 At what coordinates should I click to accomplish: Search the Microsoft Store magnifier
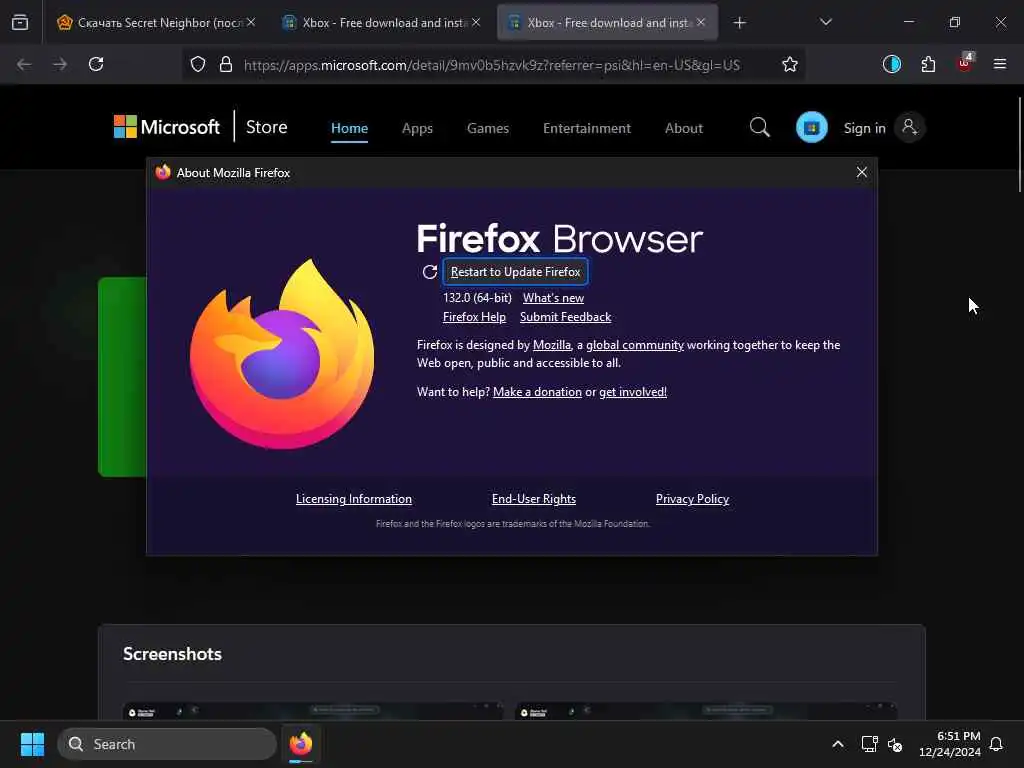pyautogui.click(x=760, y=127)
